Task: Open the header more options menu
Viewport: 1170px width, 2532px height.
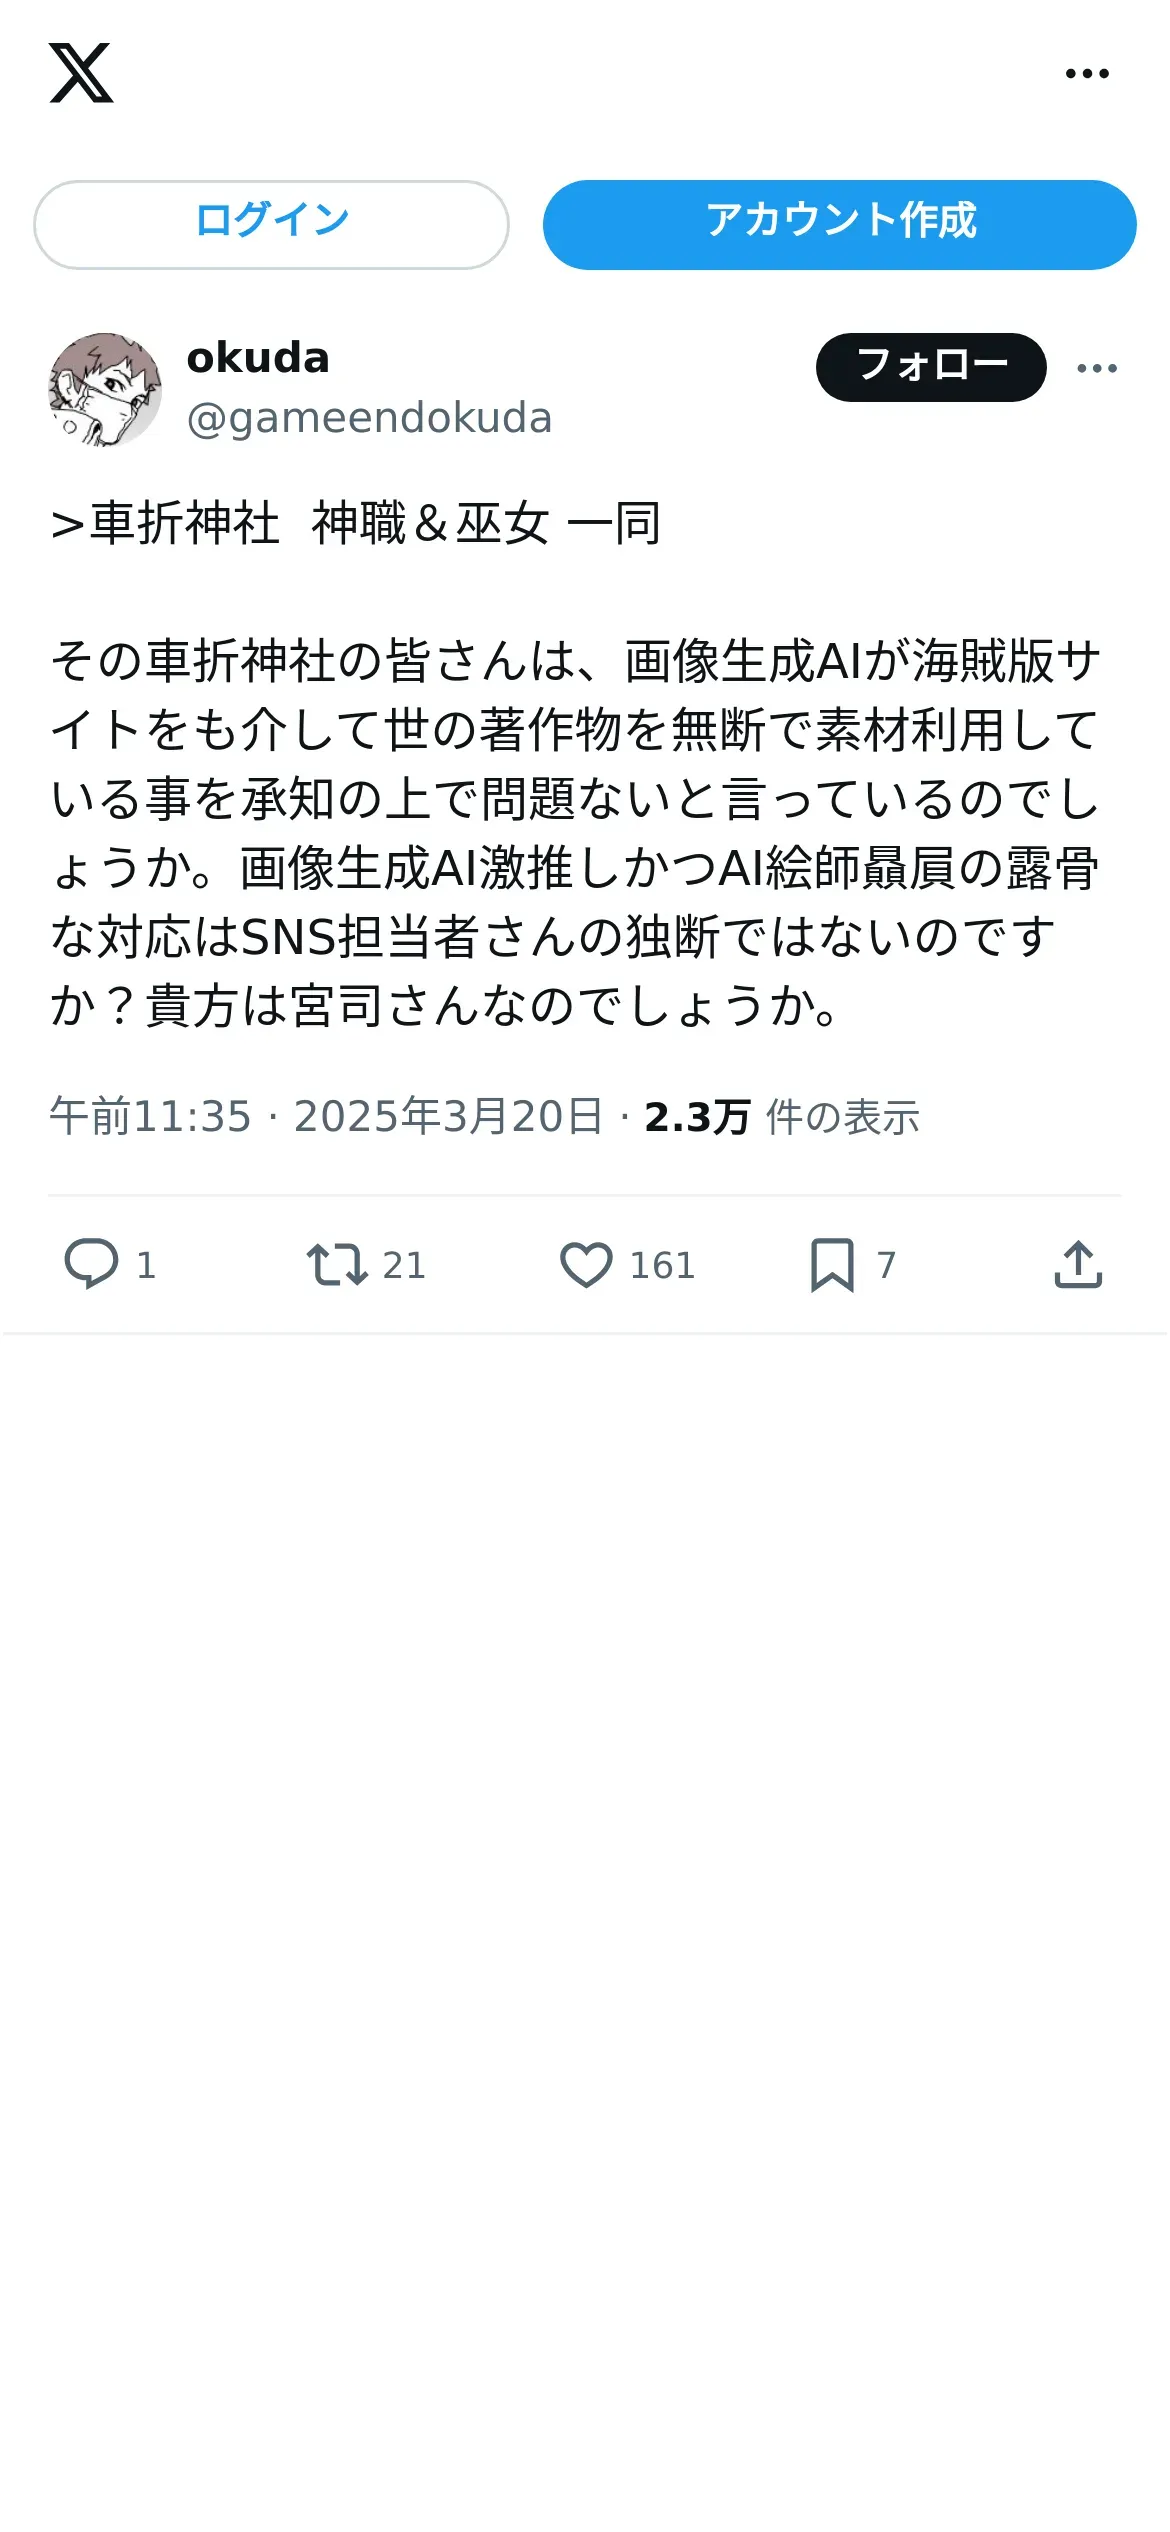Action: (1087, 73)
